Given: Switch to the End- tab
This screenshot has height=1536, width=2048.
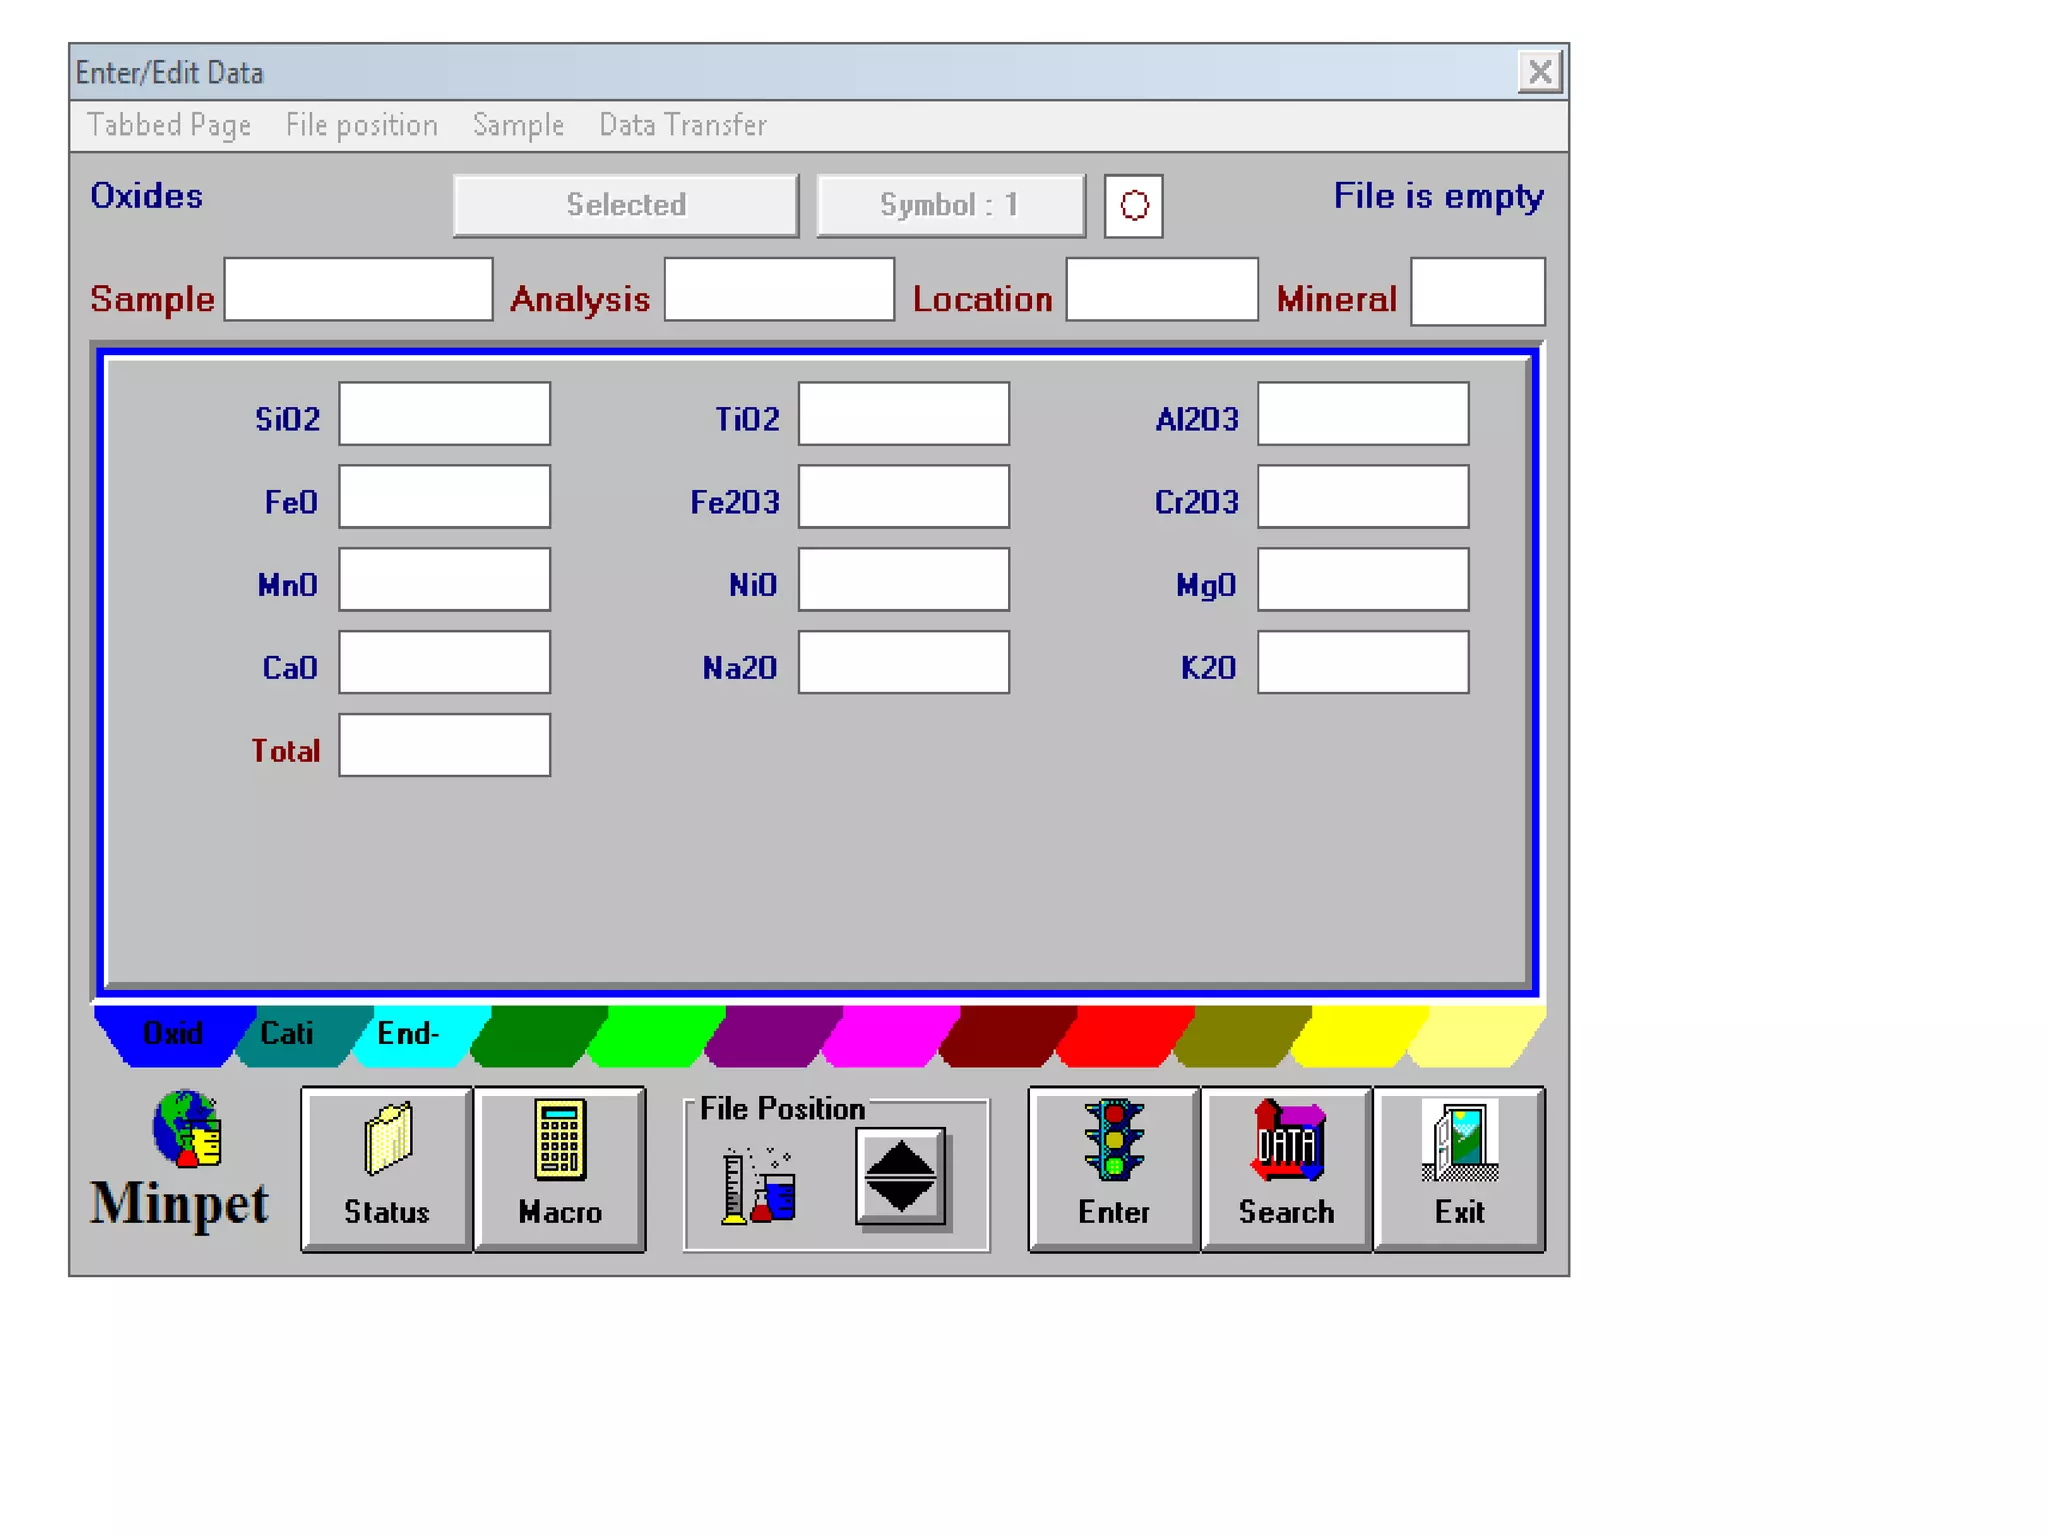Looking at the screenshot, I should coord(409,1034).
